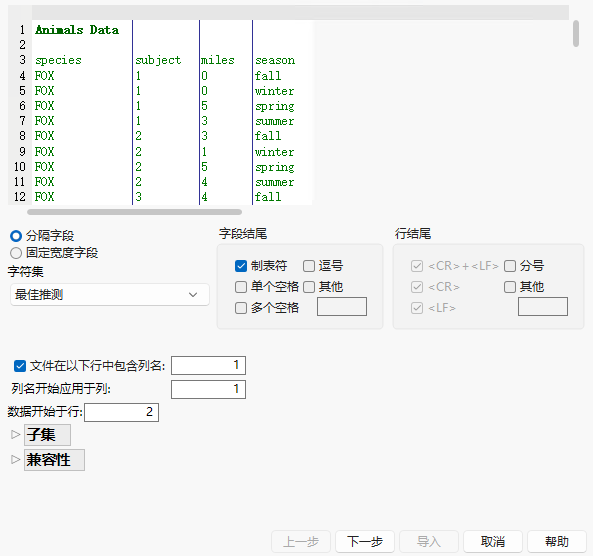Click the custom field delimiter text box
The image size is (593, 556).
tap(342, 306)
